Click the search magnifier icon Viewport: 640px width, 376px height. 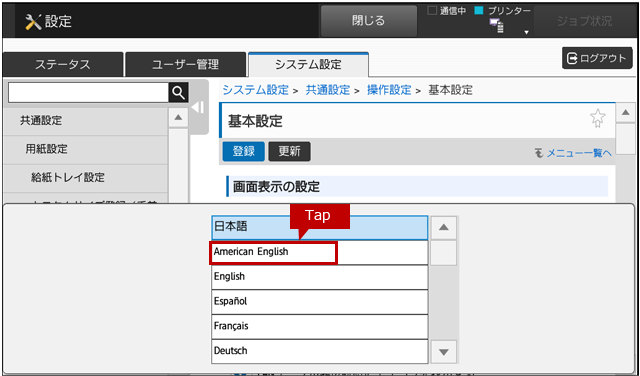tap(178, 93)
